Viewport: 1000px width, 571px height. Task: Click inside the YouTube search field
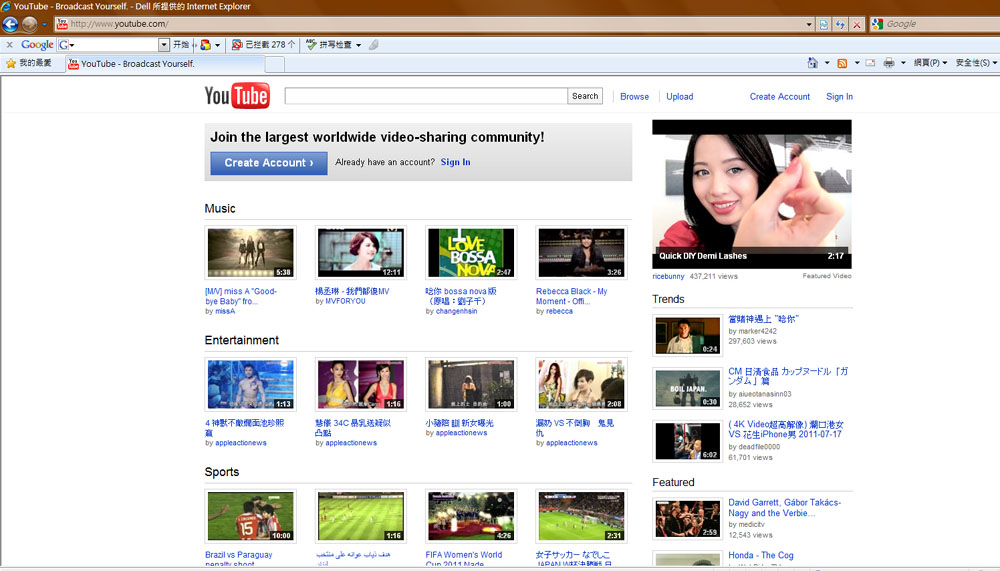pos(425,96)
